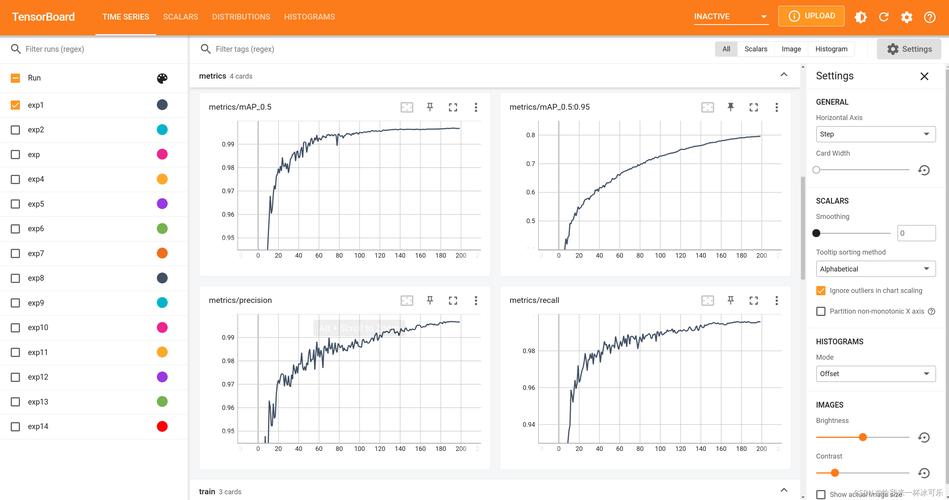This screenshot has height=500, width=949.
Task: Click the UPLOAD button
Action: tap(811, 16)
